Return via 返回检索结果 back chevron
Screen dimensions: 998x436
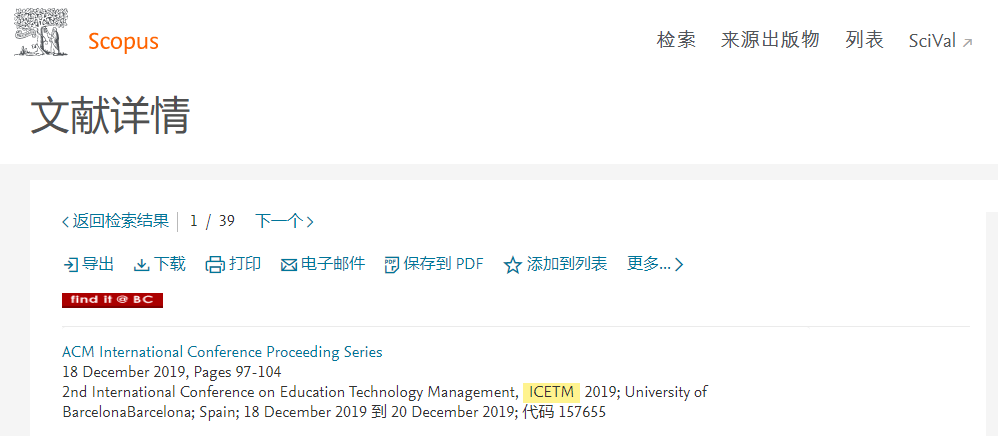pyautogui.click(x=66, y=222)
